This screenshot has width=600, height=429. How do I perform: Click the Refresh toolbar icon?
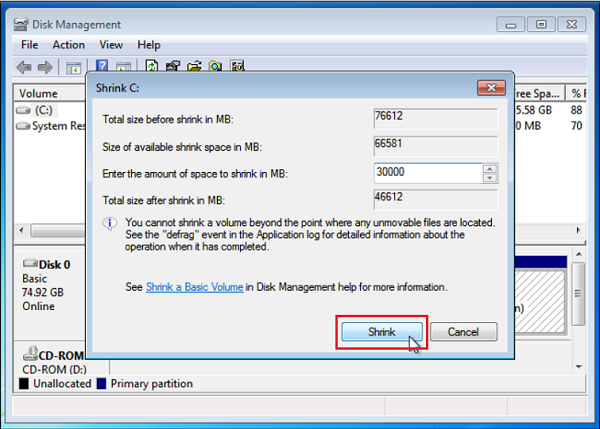152,68
